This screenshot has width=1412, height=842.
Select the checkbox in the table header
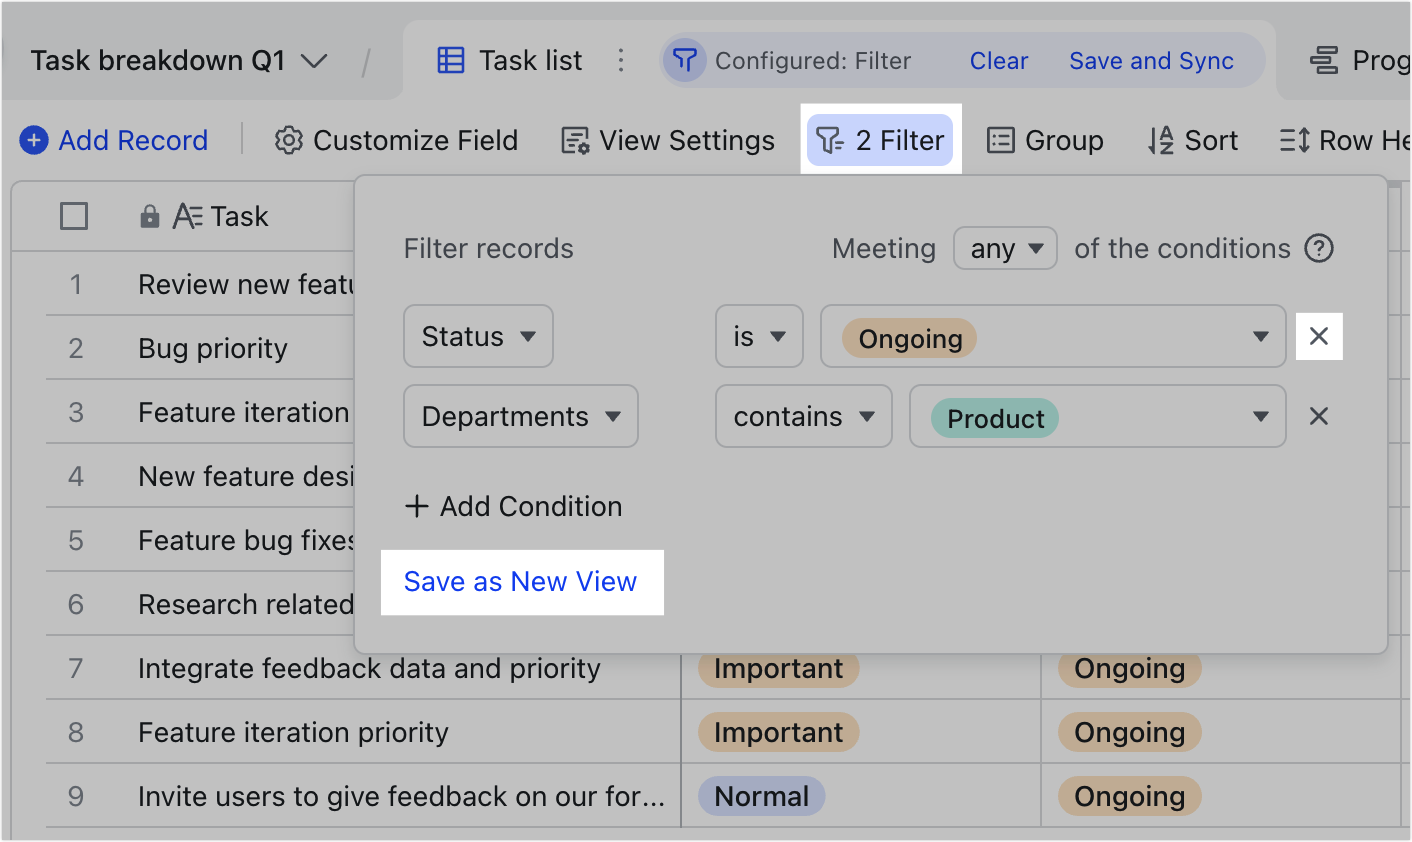pyautogui.click(x=74, y=216)
